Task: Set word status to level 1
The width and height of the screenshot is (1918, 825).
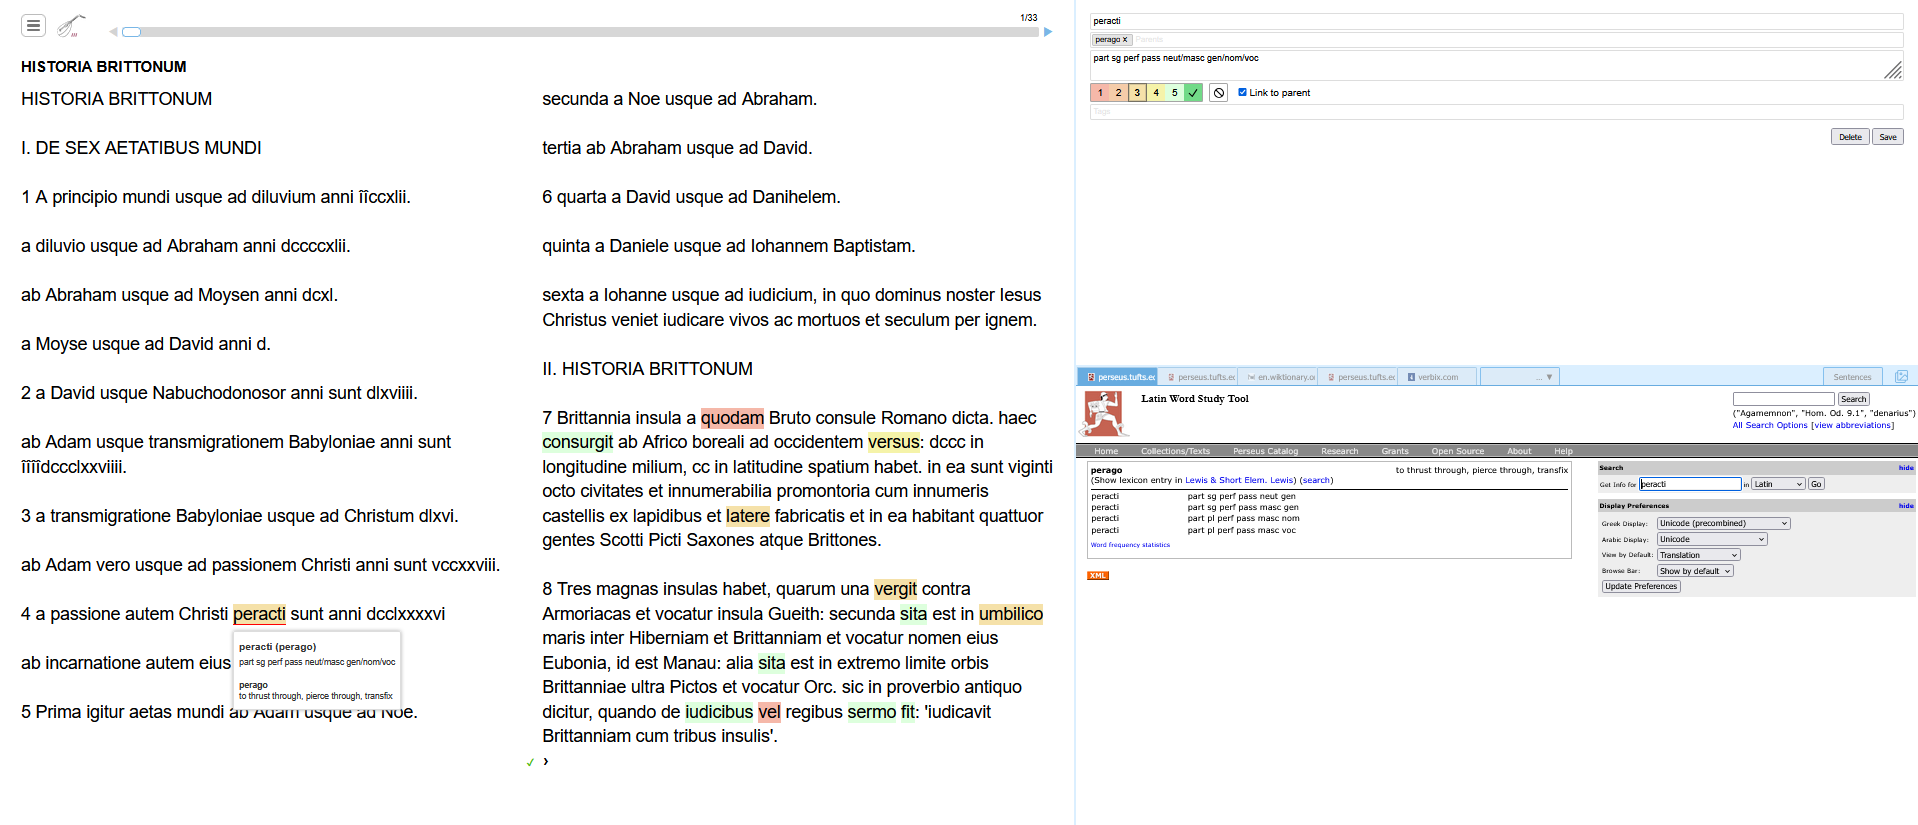Action: point(1100,93)
